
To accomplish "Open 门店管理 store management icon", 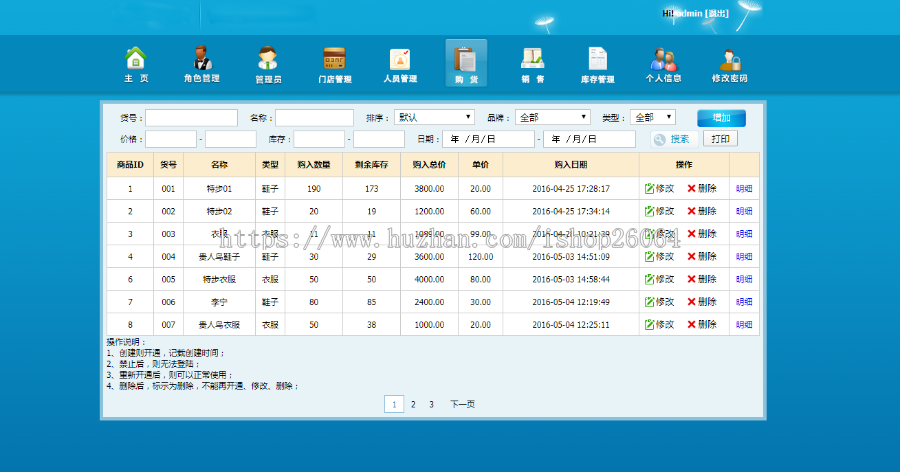I will 335,64.
